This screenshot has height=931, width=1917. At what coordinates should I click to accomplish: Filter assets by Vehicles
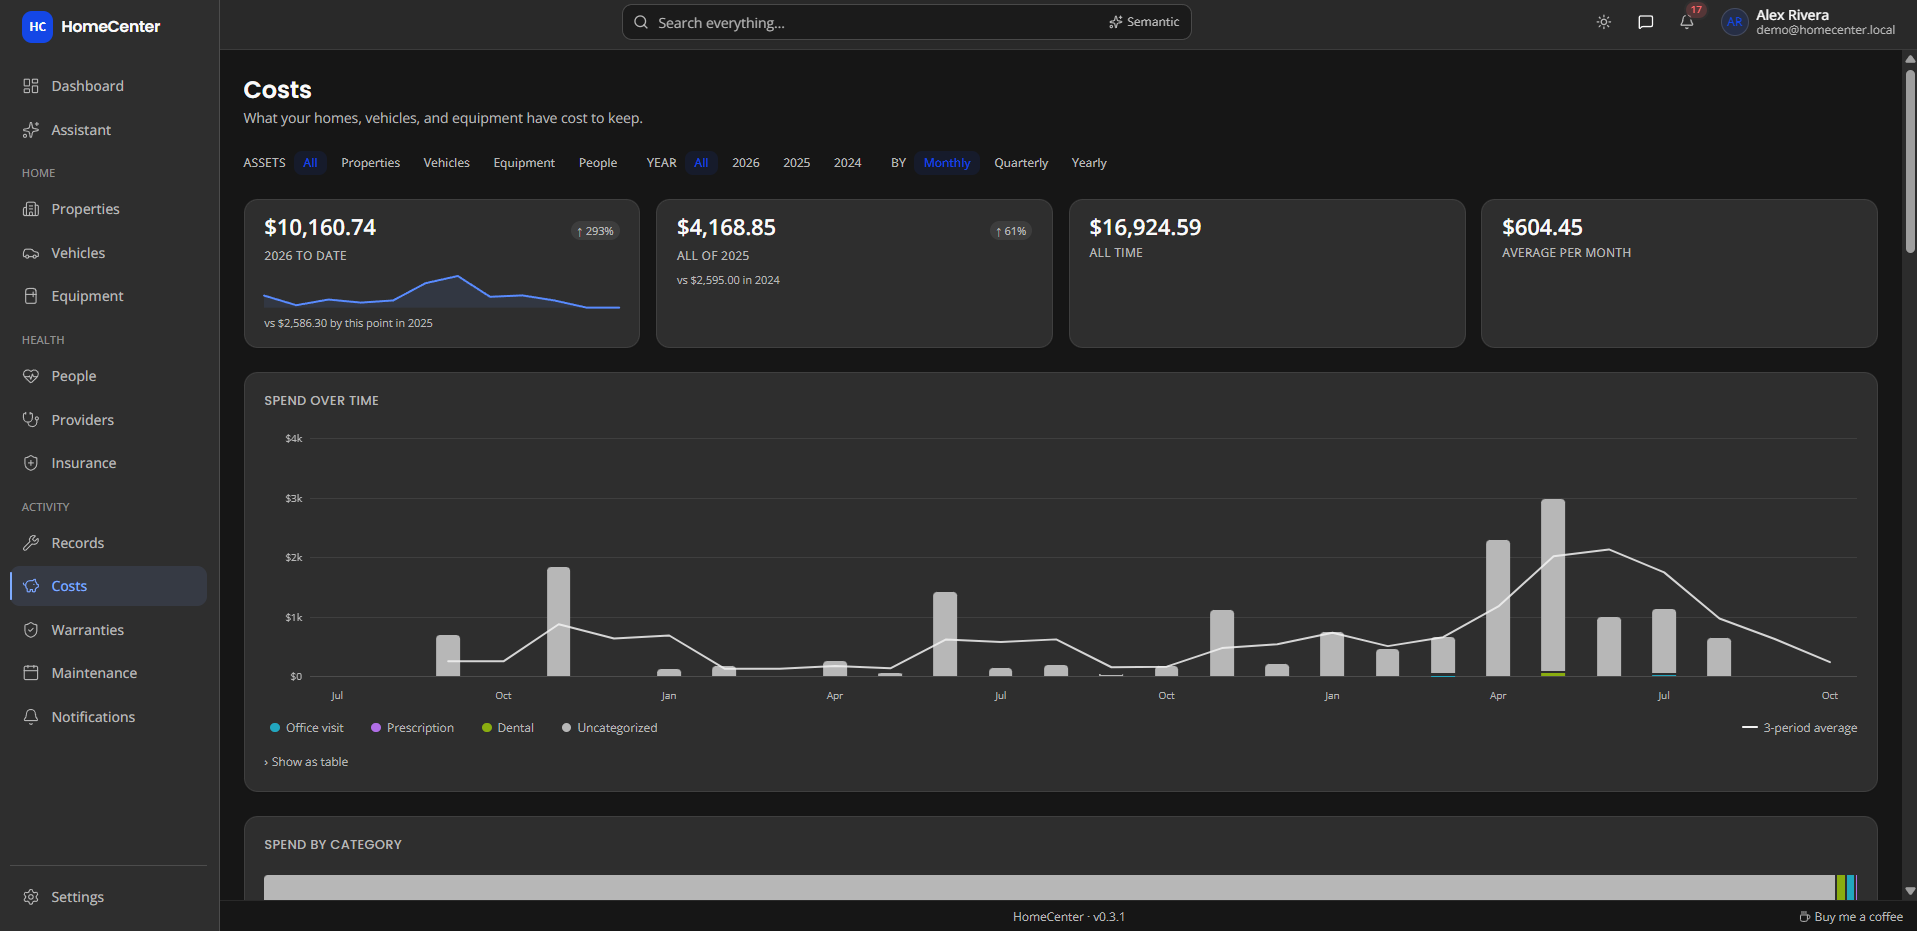pos(446,163)
